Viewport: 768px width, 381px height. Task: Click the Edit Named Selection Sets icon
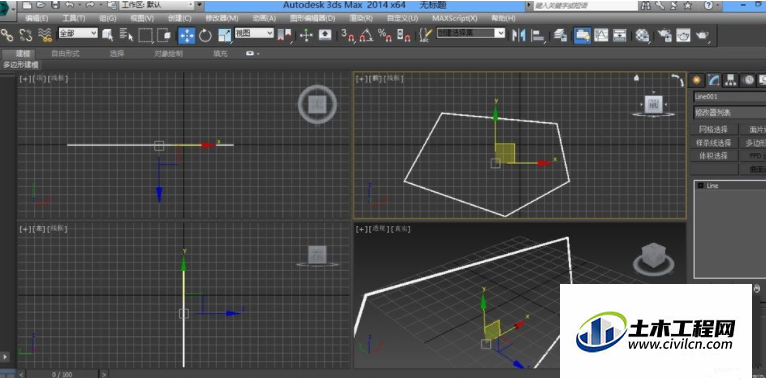426,35
